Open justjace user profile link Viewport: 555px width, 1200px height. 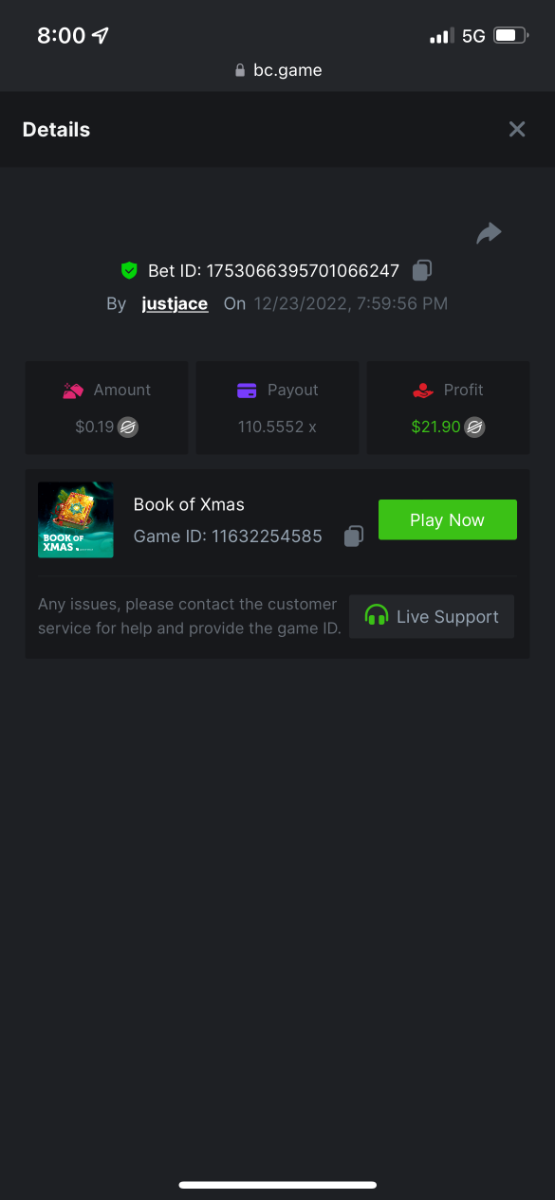[x=175, y=303]
